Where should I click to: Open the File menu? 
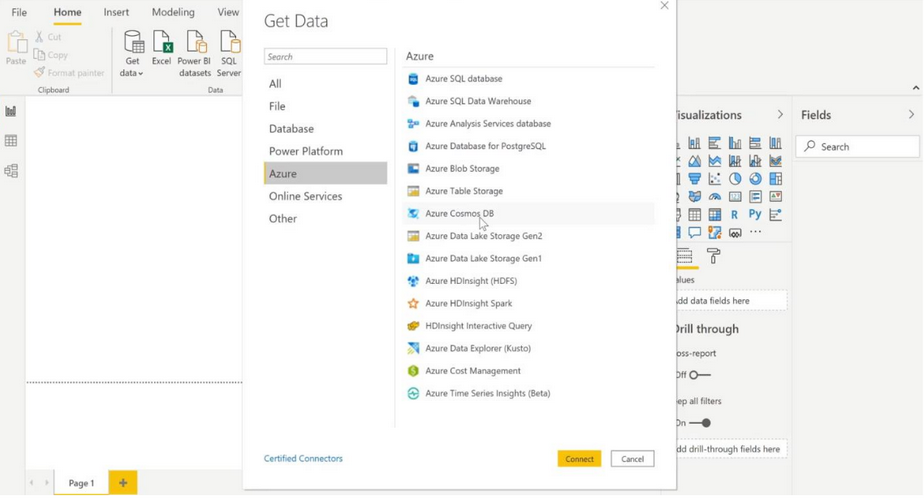click(x=19, y=12)
